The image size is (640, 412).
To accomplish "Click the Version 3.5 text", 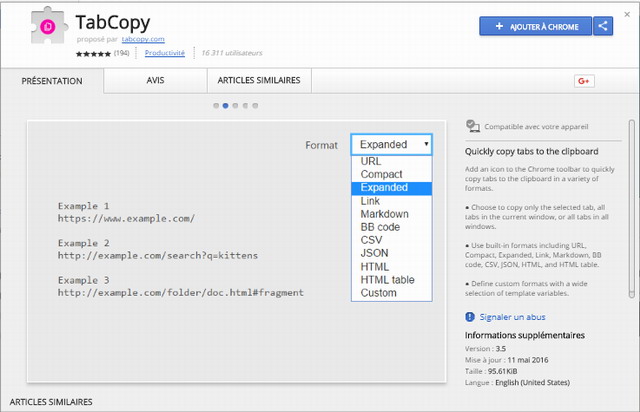I will click(x=485, y=349).
